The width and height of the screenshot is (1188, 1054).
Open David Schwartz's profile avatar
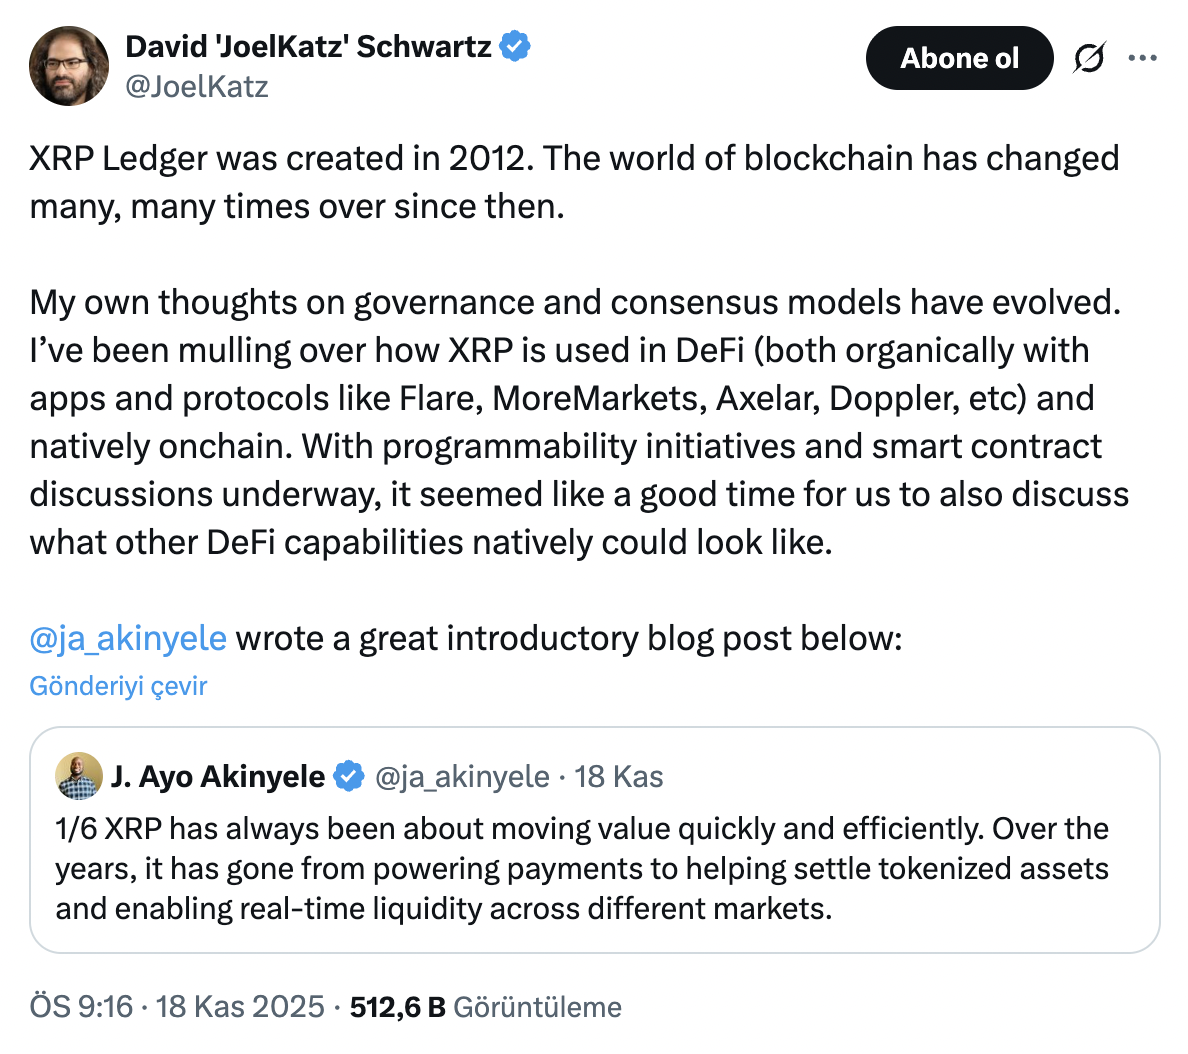(x=69, y=66)
